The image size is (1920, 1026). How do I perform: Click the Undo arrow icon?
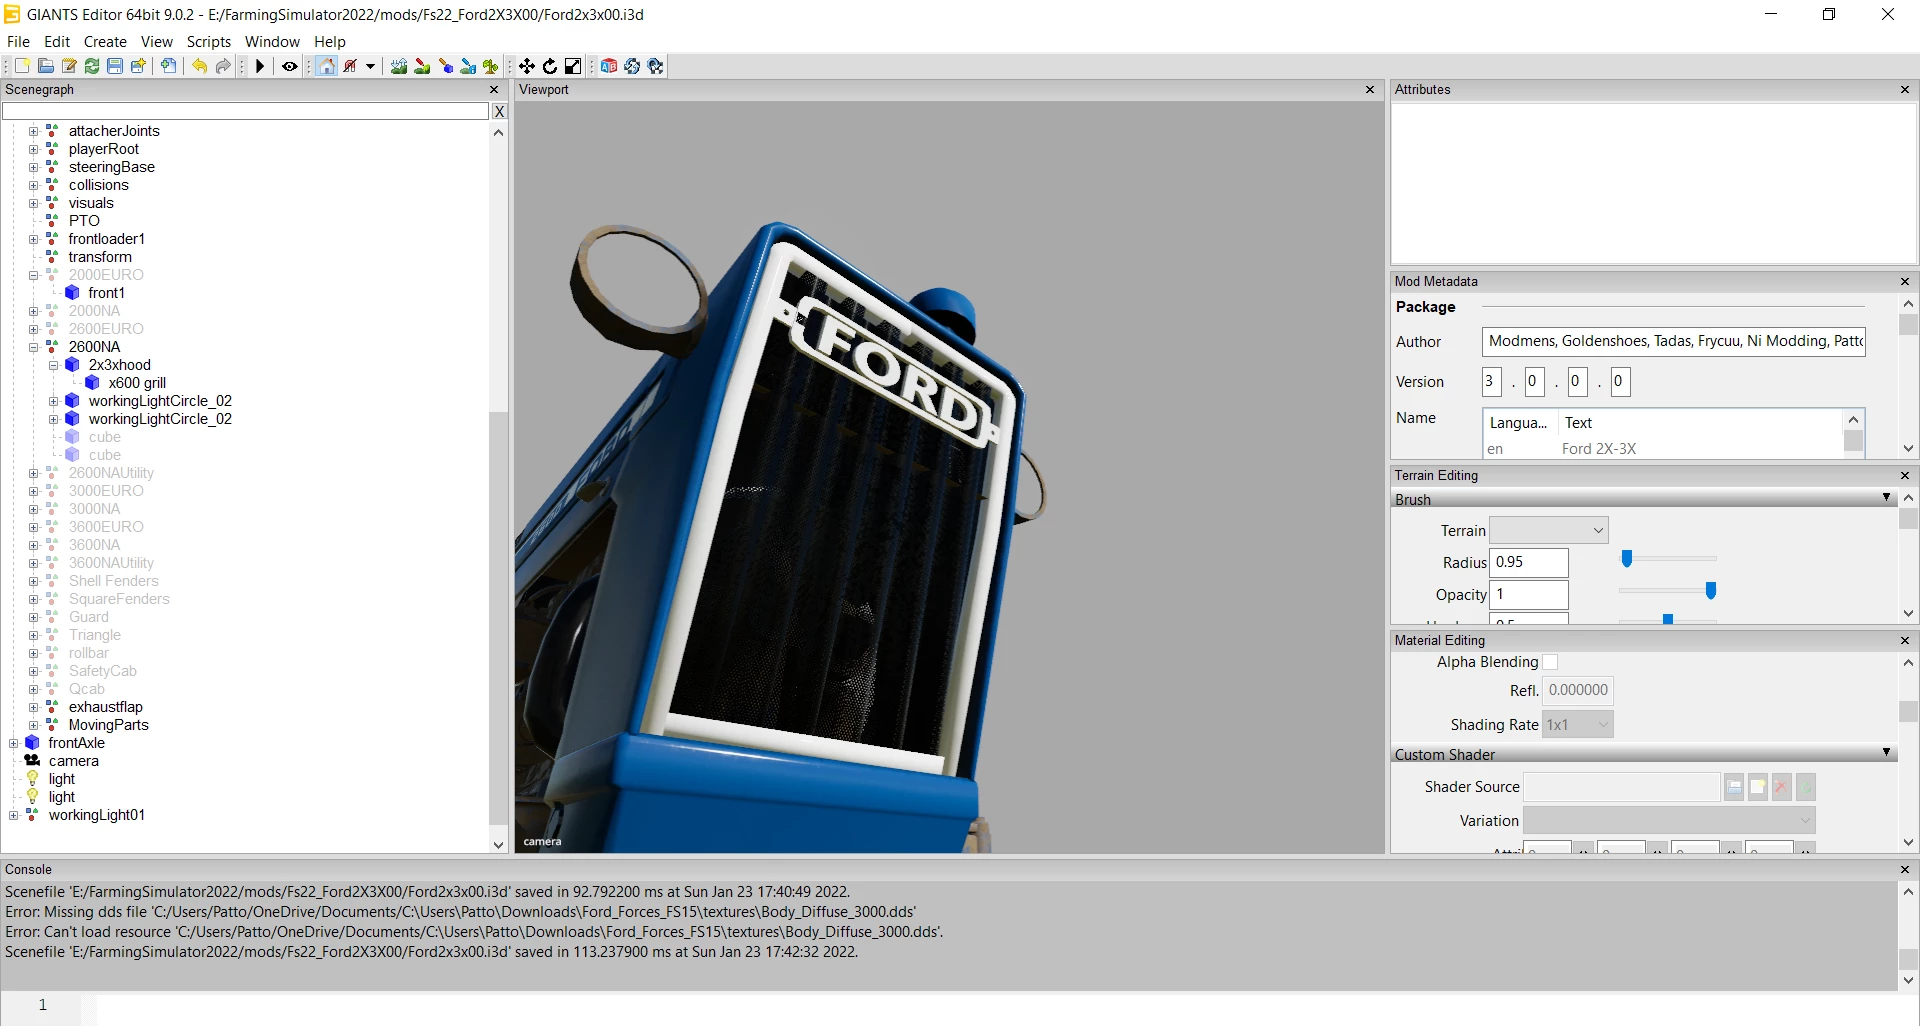(199, 66)
